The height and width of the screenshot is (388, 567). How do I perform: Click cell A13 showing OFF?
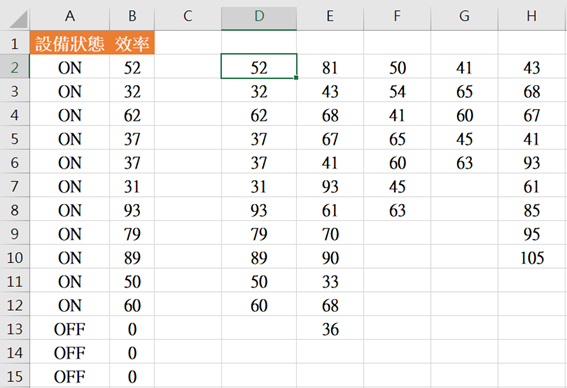[x=70, y=329]
